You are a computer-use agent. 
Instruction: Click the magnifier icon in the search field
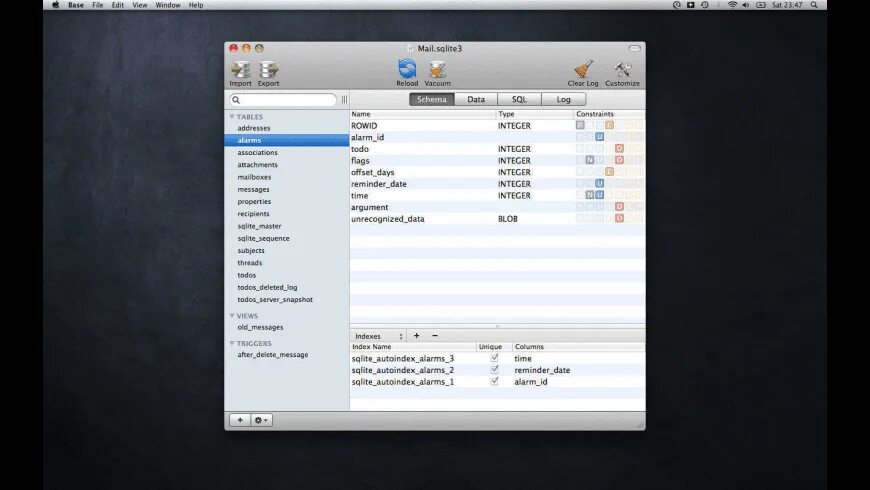point(236,100)
